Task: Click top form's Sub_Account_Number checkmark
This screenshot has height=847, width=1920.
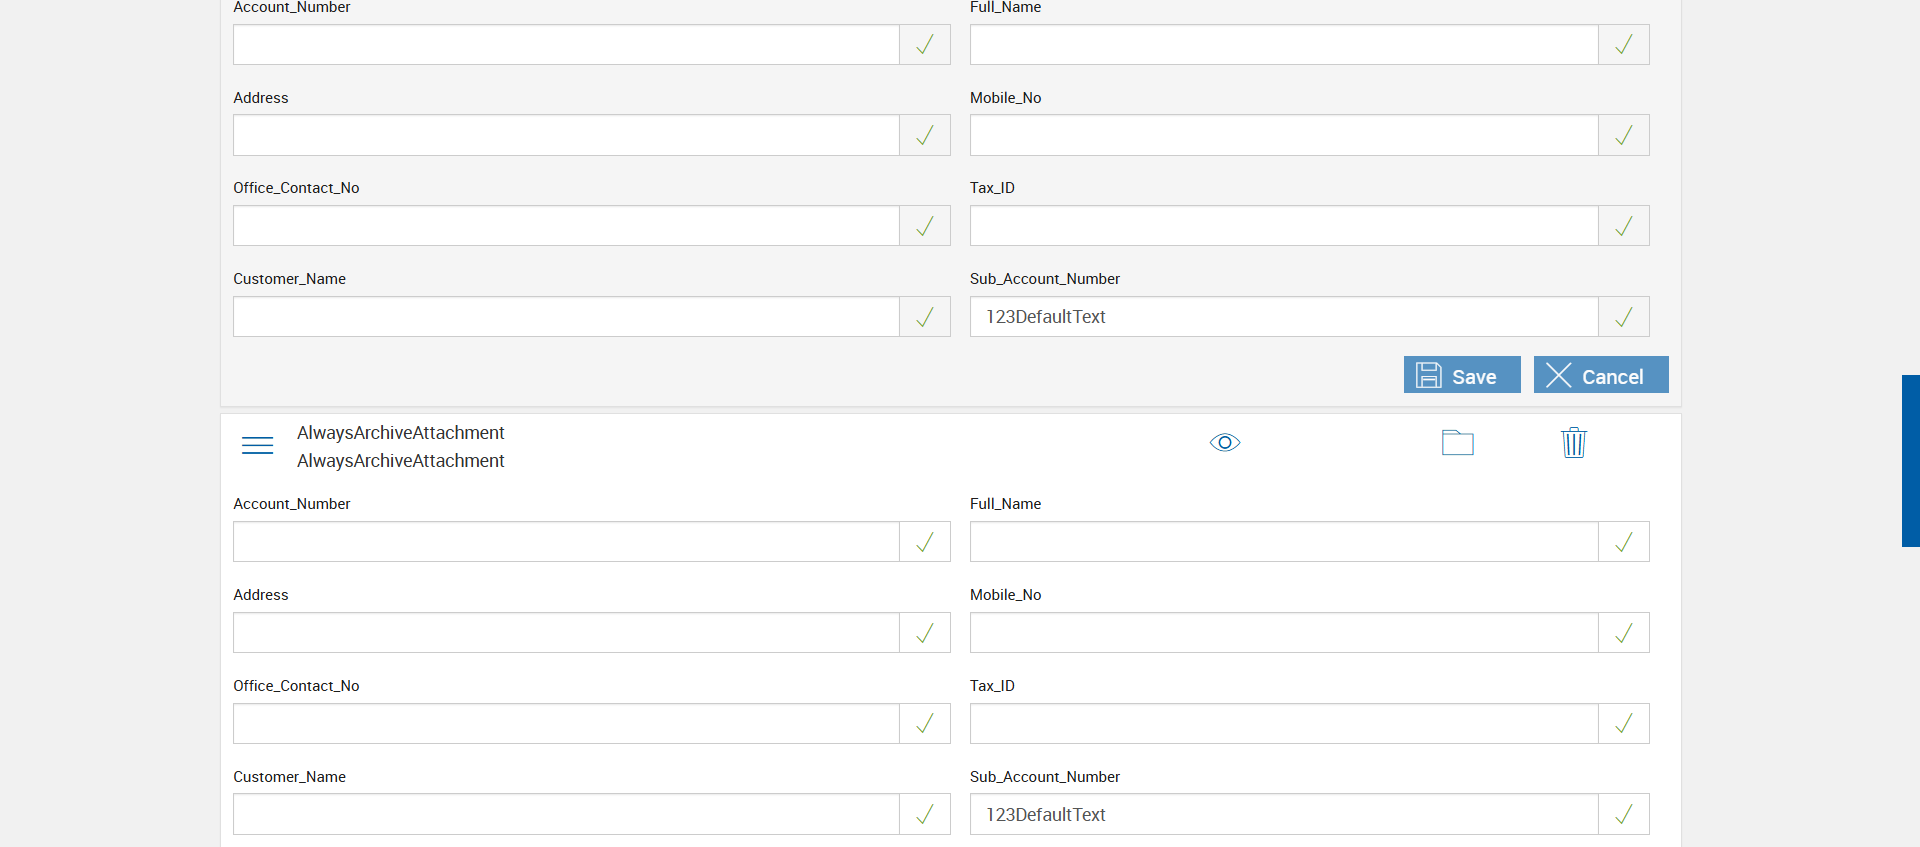Action: pyautogui.click(x=1623, y=317)
